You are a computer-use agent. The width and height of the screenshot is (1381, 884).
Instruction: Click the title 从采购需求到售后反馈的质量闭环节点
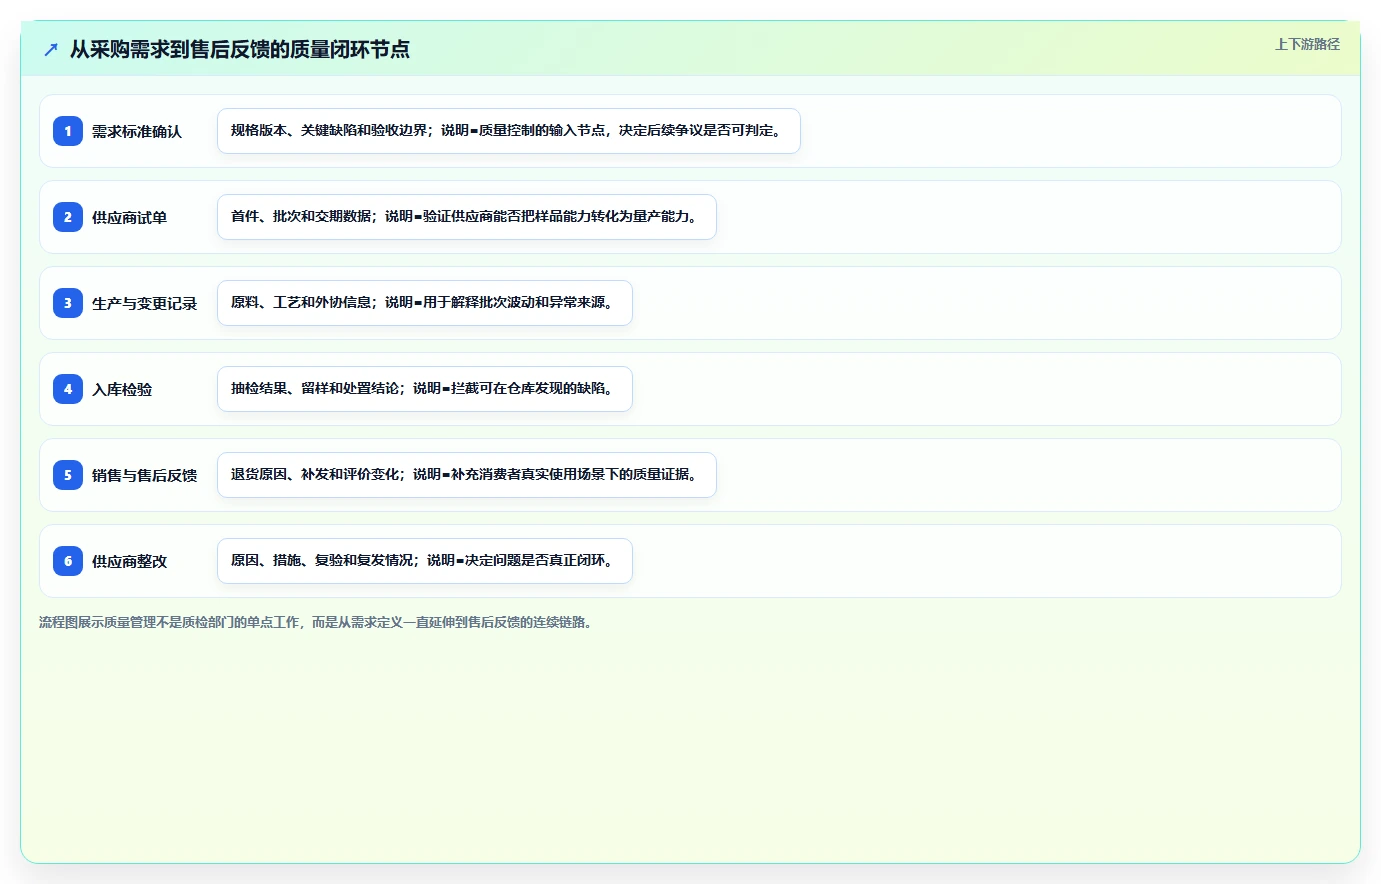click(240, 49)
